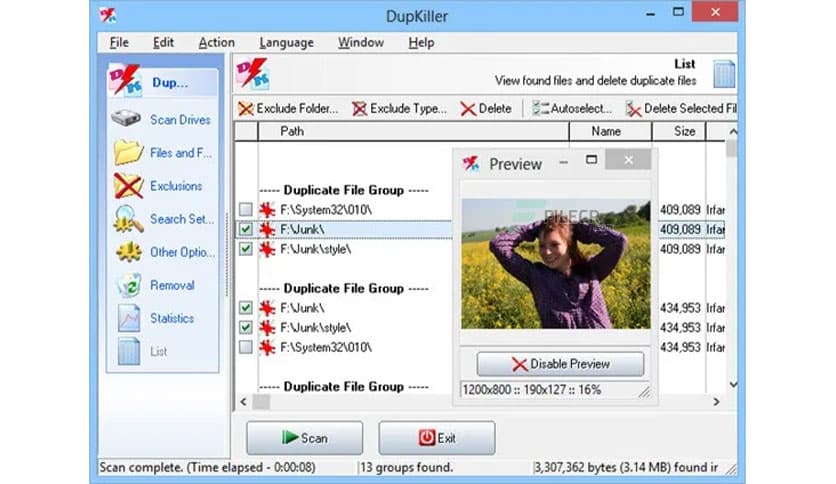836x484 pixels.
Task: Open the Action menu
Action: (x=216, y=42)
